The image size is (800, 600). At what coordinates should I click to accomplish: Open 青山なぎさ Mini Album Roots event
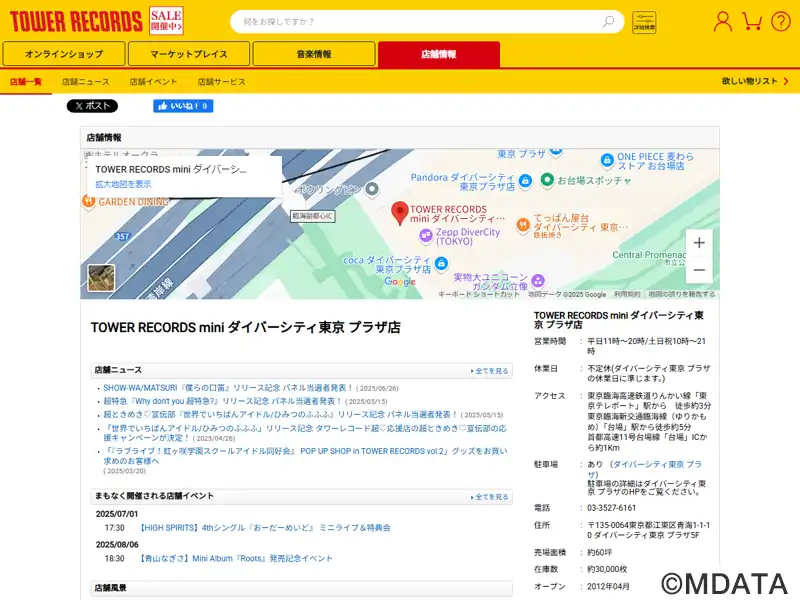point(236,558)
